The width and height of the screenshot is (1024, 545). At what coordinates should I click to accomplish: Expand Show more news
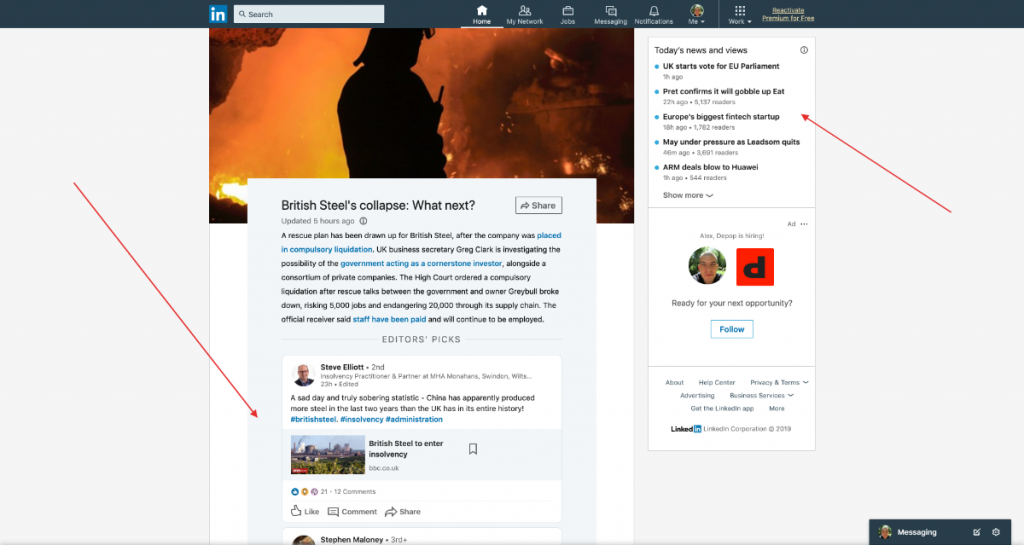coord(688,195)
